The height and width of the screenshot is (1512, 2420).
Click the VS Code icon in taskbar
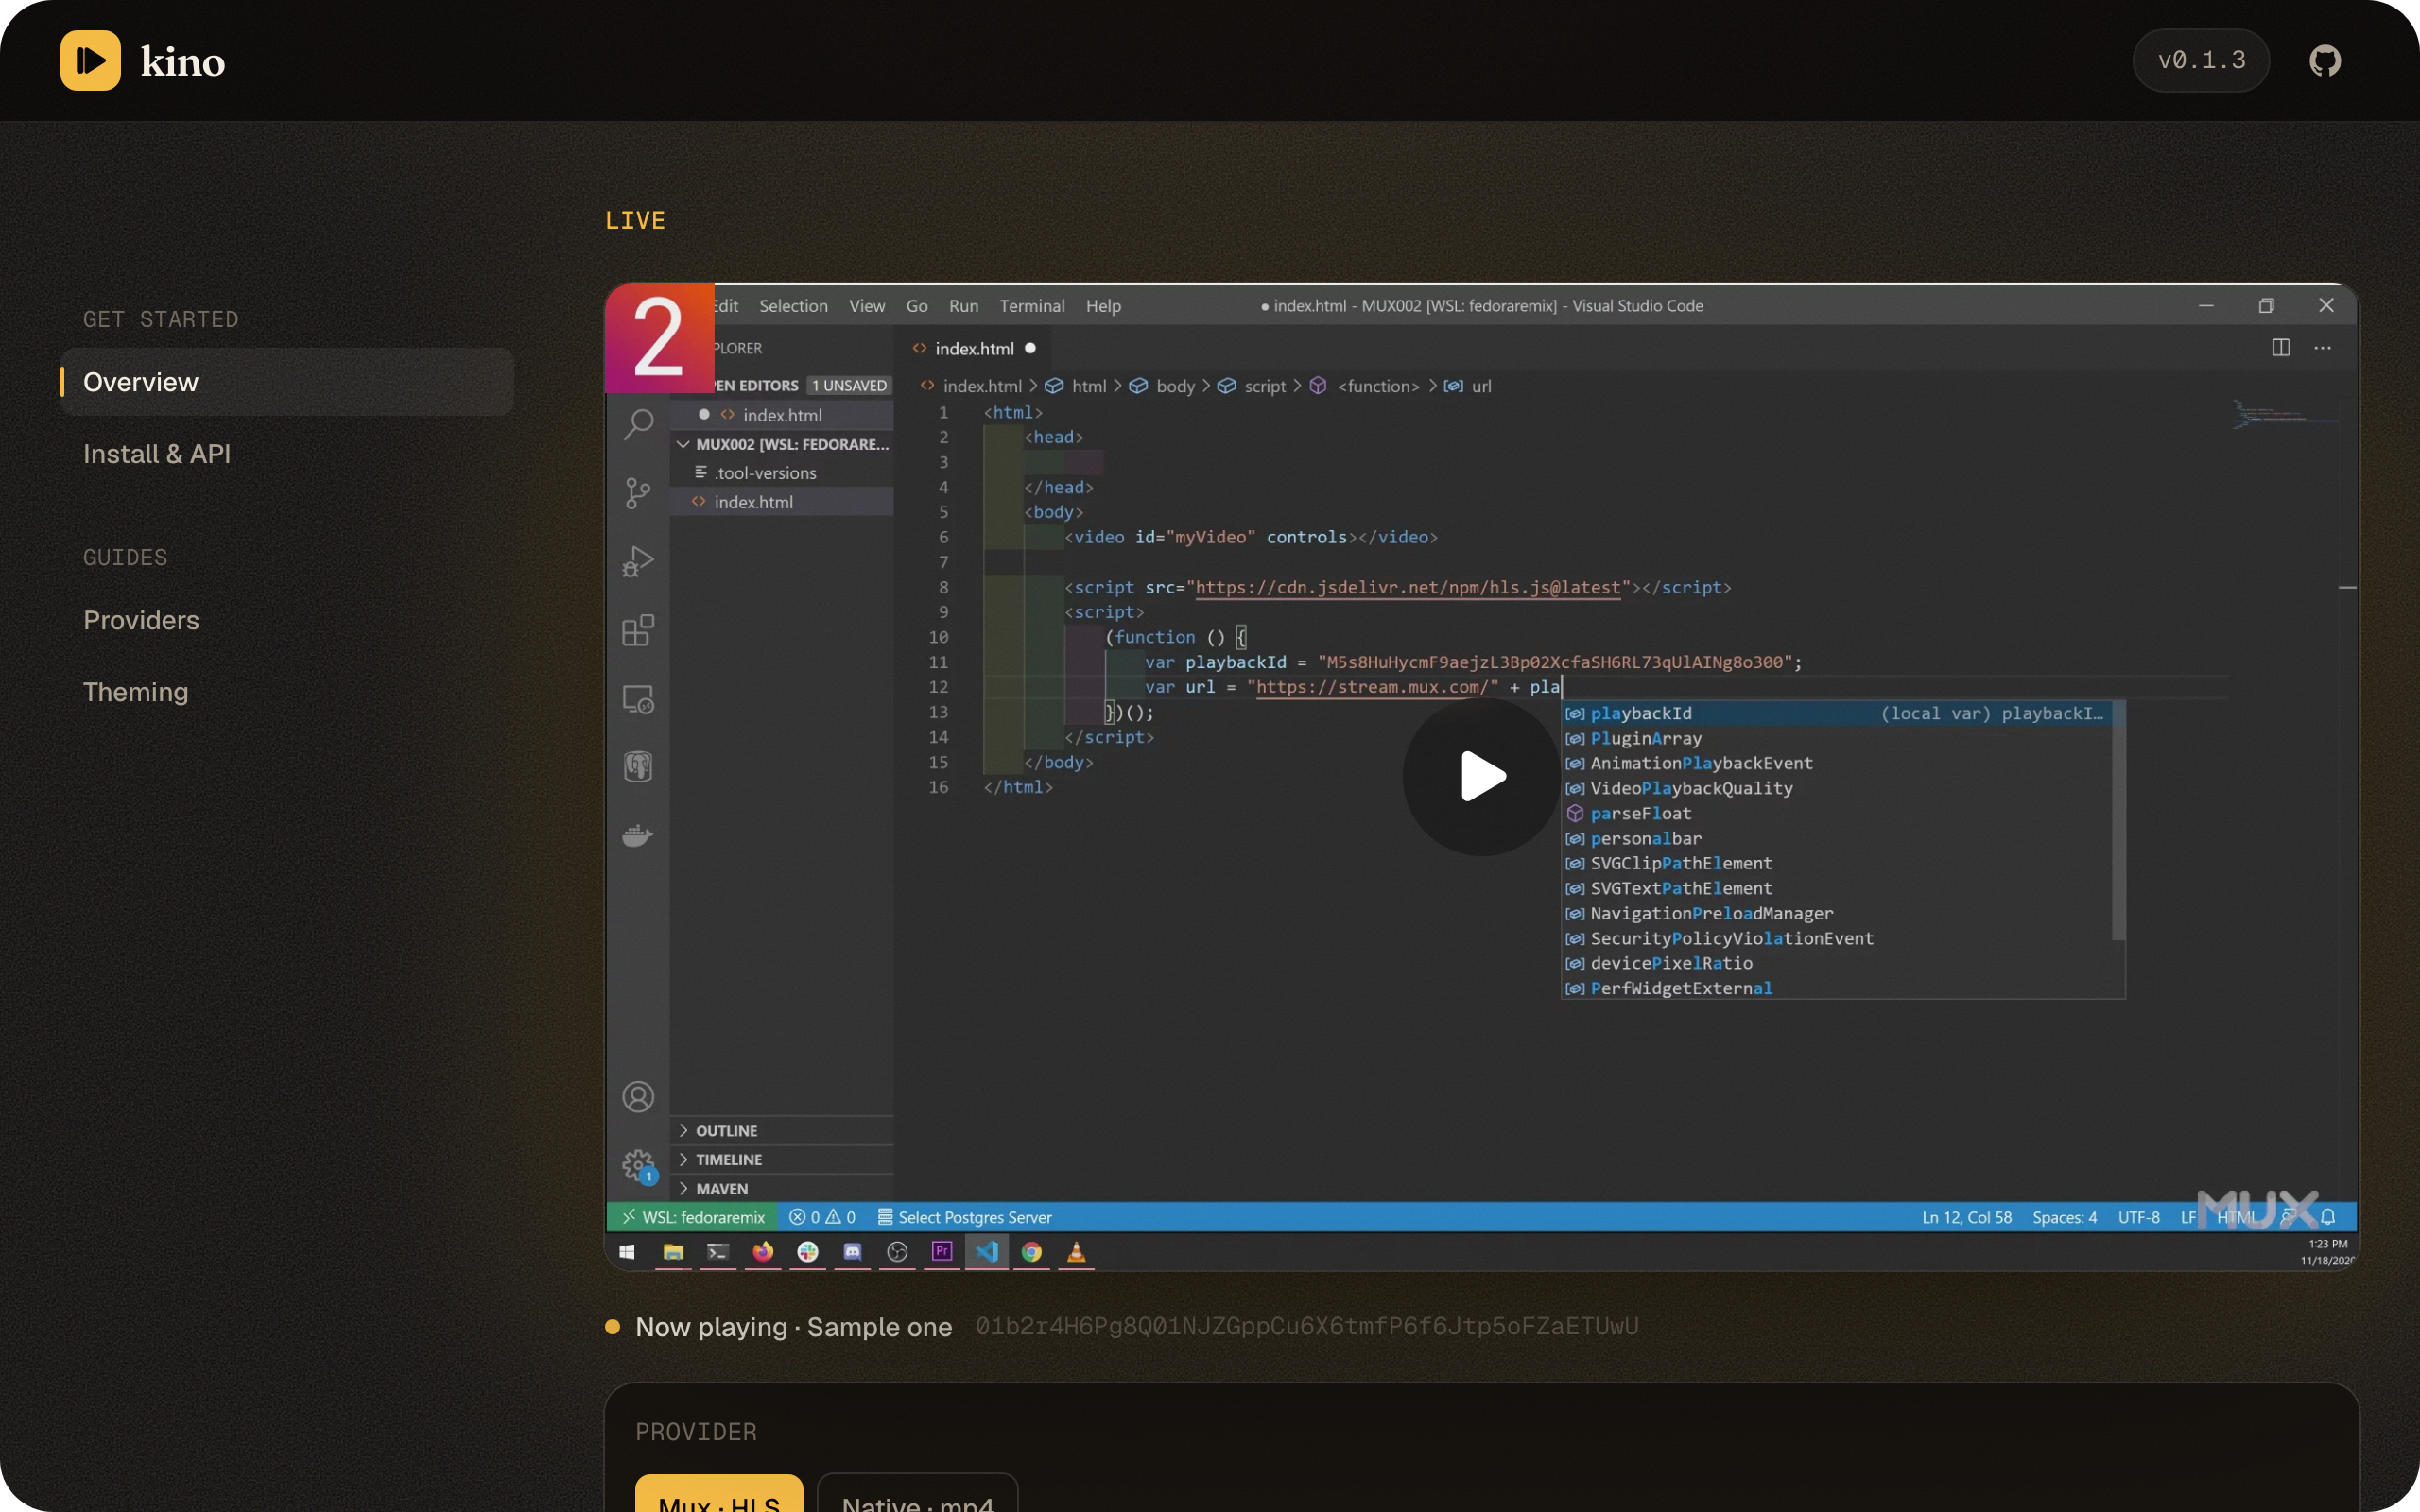(987, 1252)
